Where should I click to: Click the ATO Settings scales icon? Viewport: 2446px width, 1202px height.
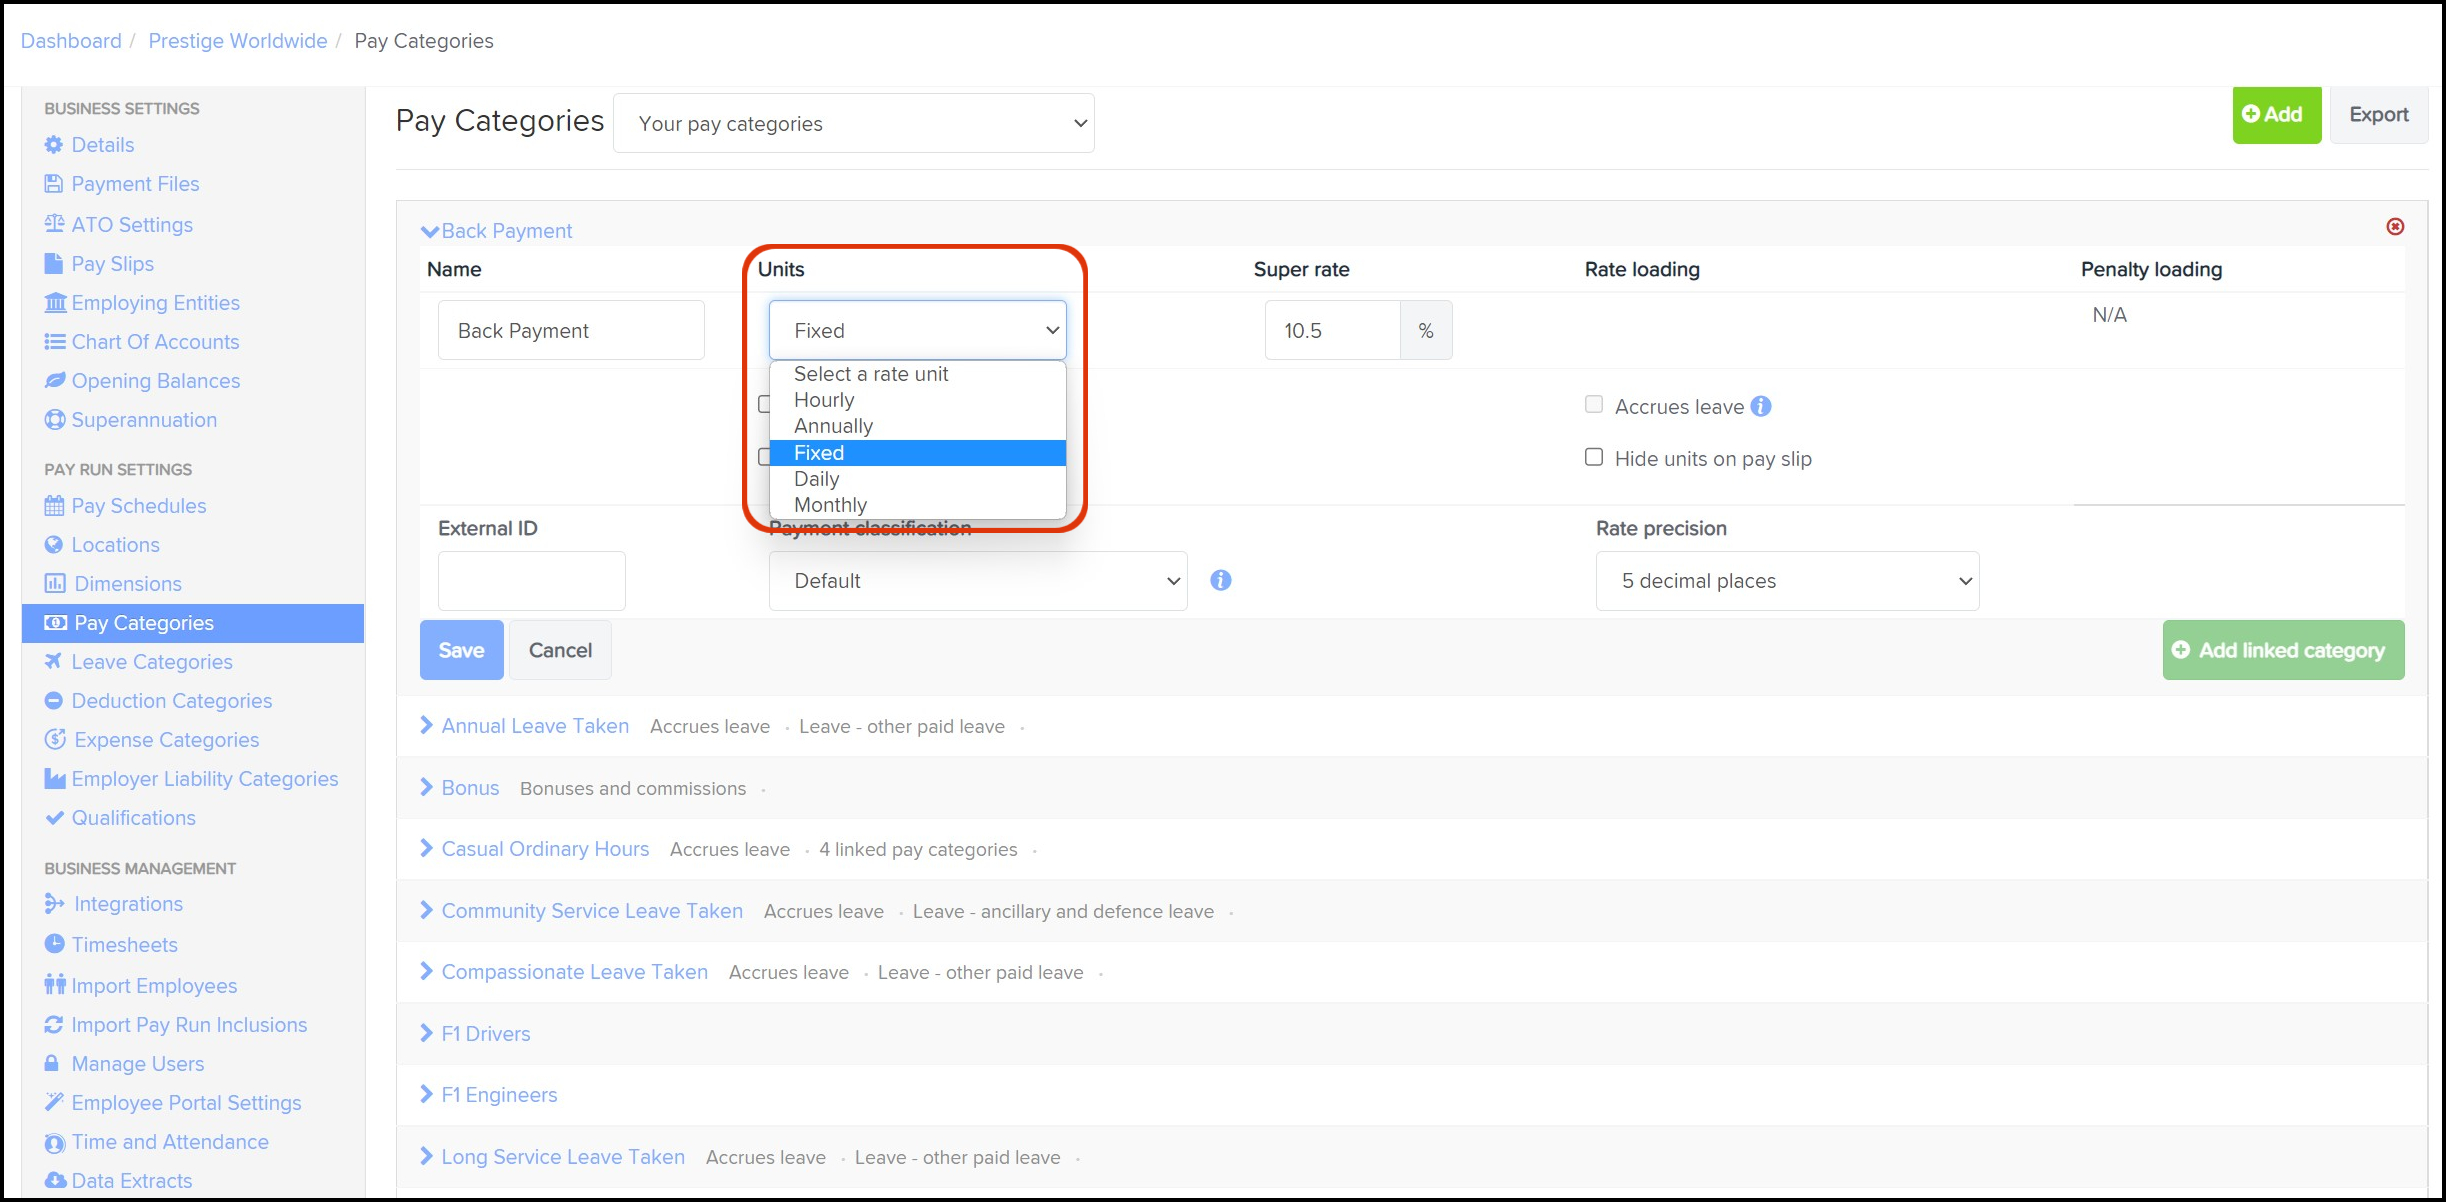[54, 224]
